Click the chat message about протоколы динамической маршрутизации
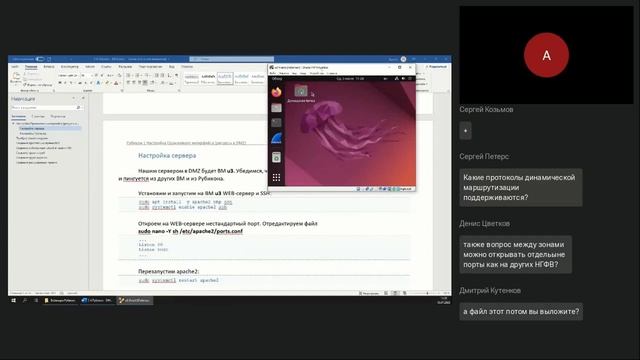 521,187
